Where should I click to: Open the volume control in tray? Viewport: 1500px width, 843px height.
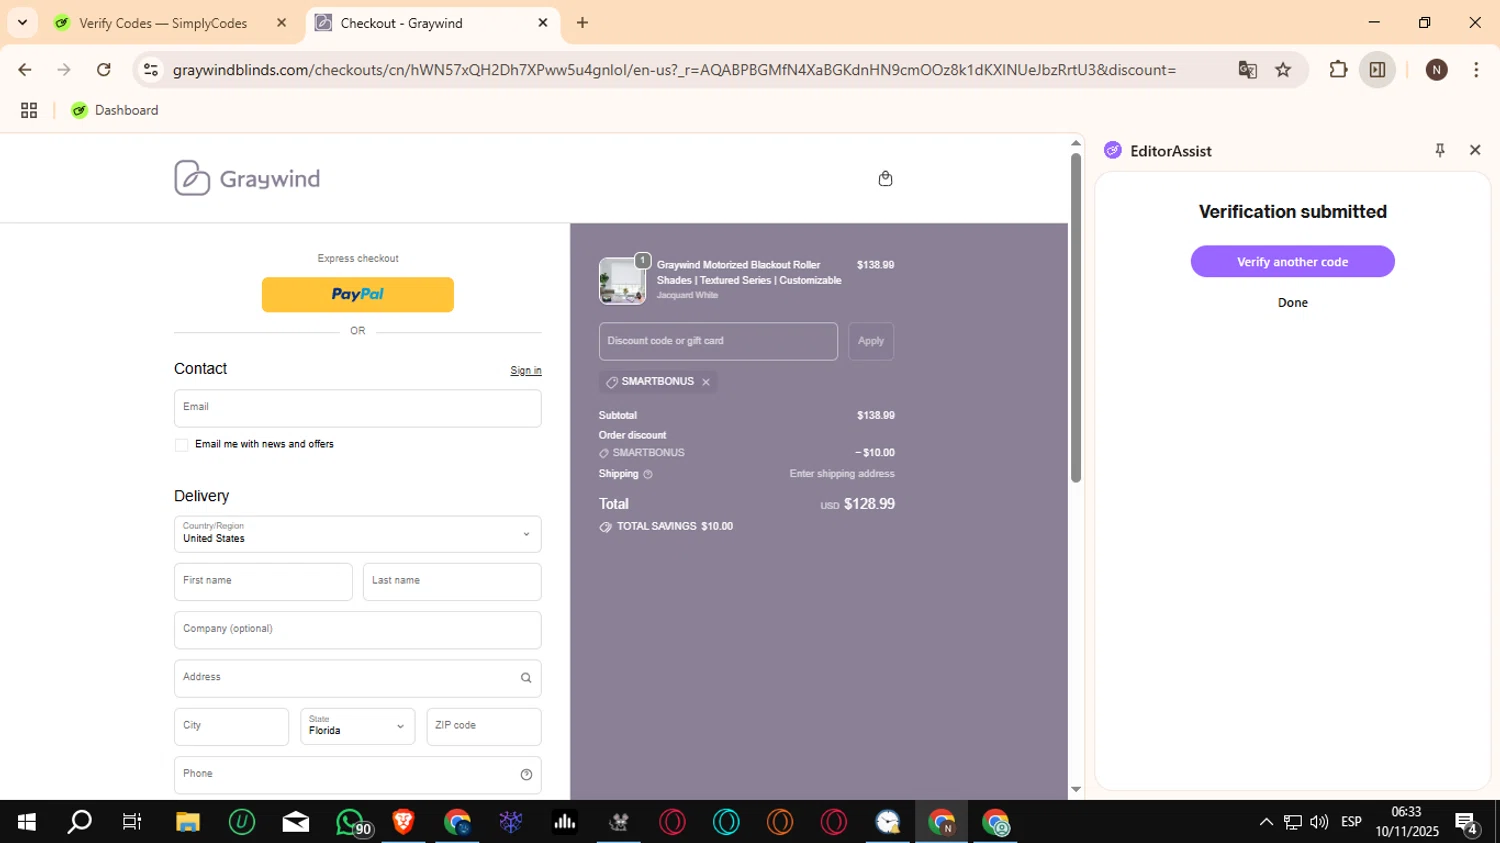(x=1319, y=822)
